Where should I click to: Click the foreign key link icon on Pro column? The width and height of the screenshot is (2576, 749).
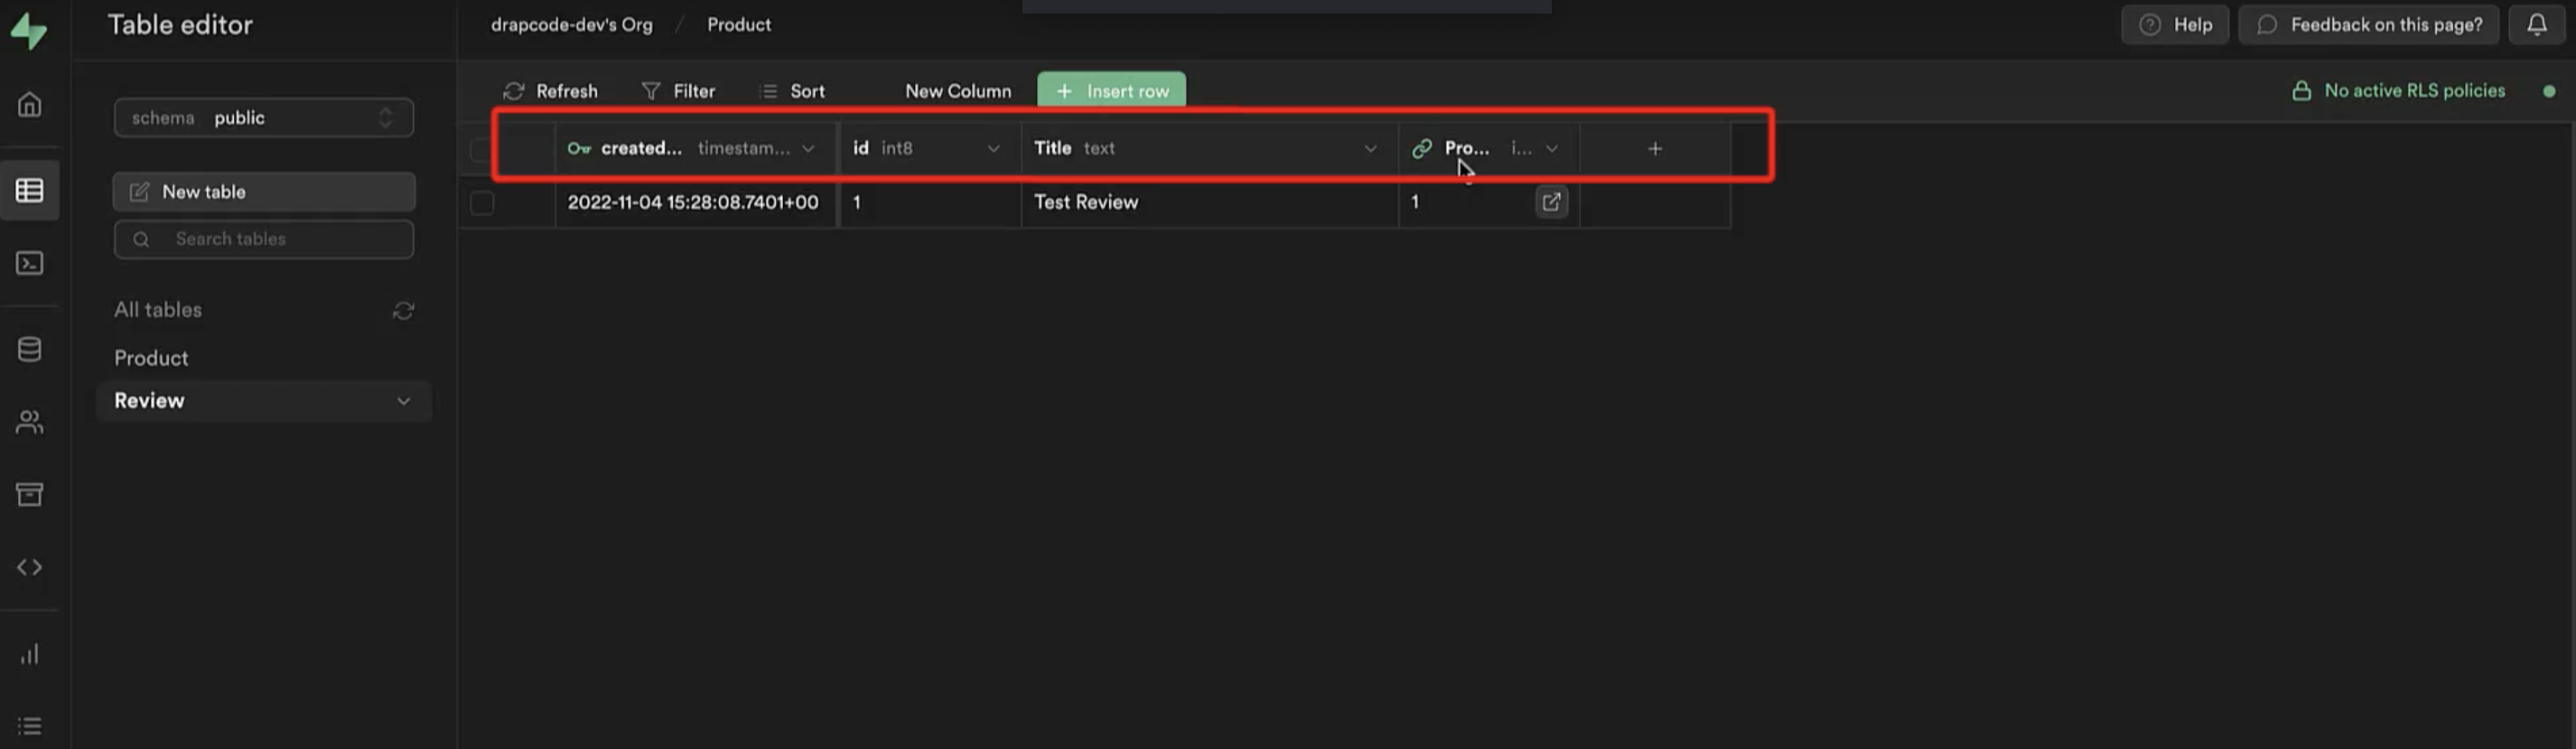click(x=1421, y=148)
